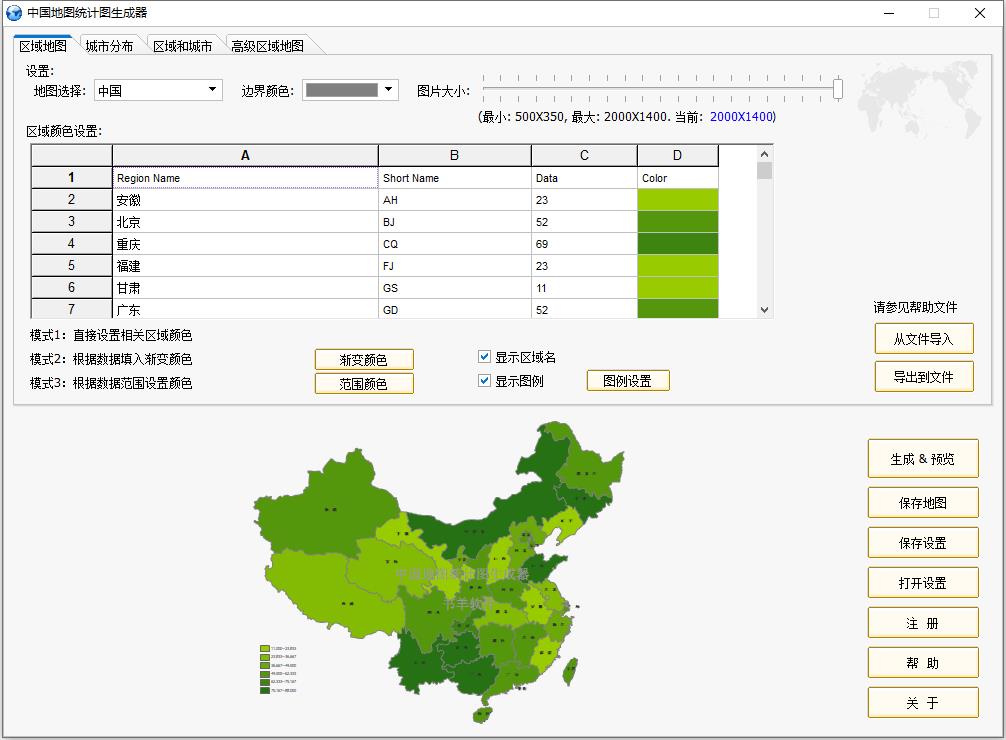This screenshot has height=740, width=1006.
Task: Click 生成 & 预览 to generate preview
Action: coord(922,458)
